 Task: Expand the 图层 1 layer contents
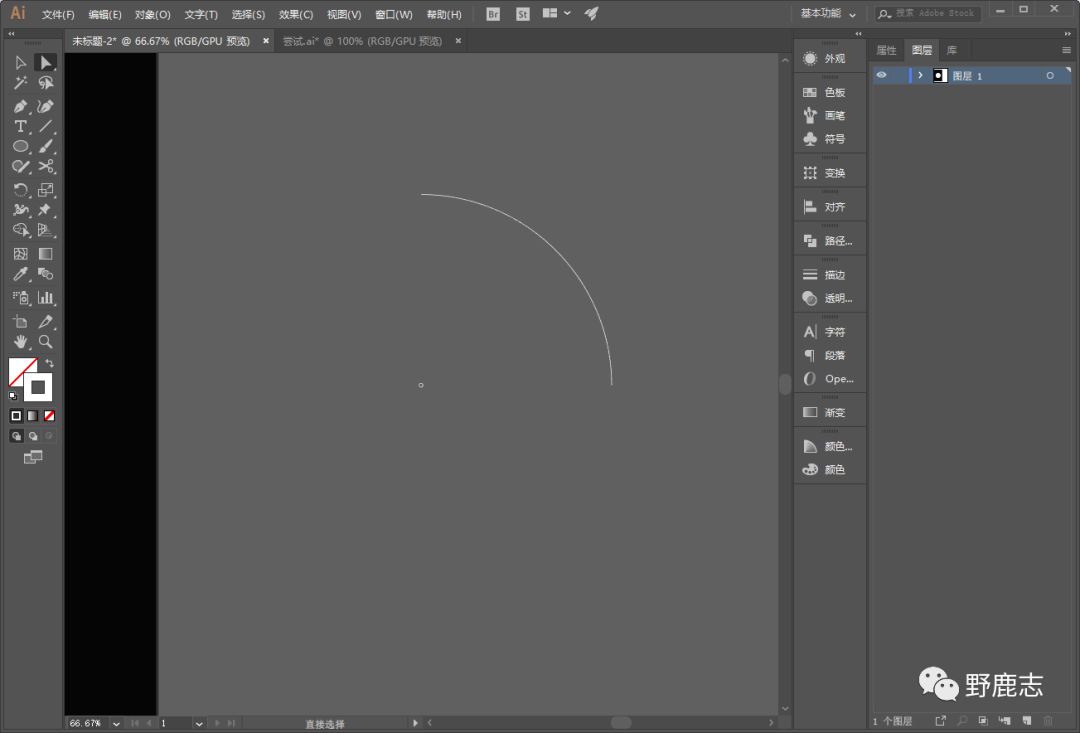(x=920, y=76)
